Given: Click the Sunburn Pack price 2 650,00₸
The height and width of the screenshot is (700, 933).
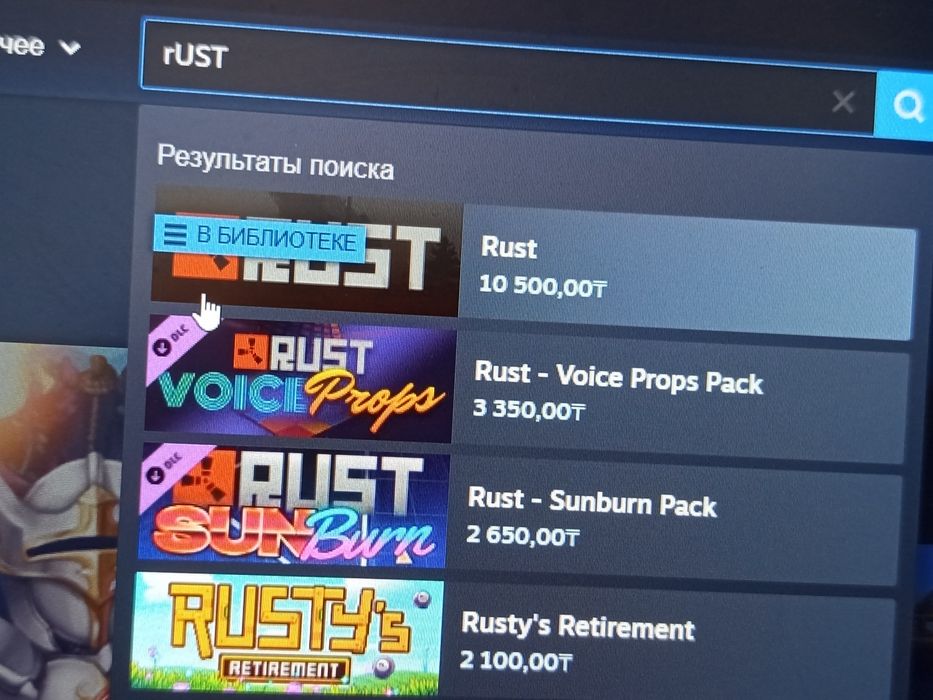Looking at the screenshot, I should [x=522, y=535].
